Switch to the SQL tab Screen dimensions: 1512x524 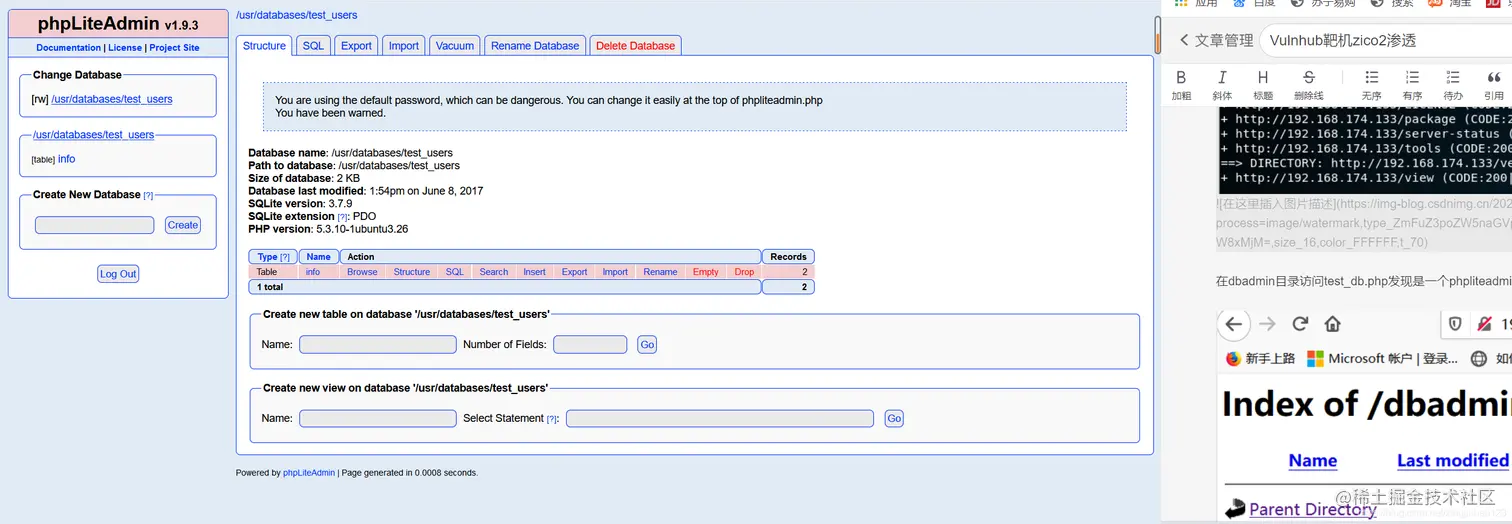point(314,45)
